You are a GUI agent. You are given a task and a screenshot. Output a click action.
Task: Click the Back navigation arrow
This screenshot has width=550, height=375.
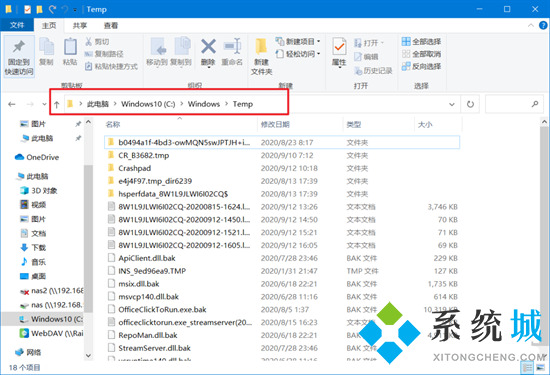pos(12,104)
